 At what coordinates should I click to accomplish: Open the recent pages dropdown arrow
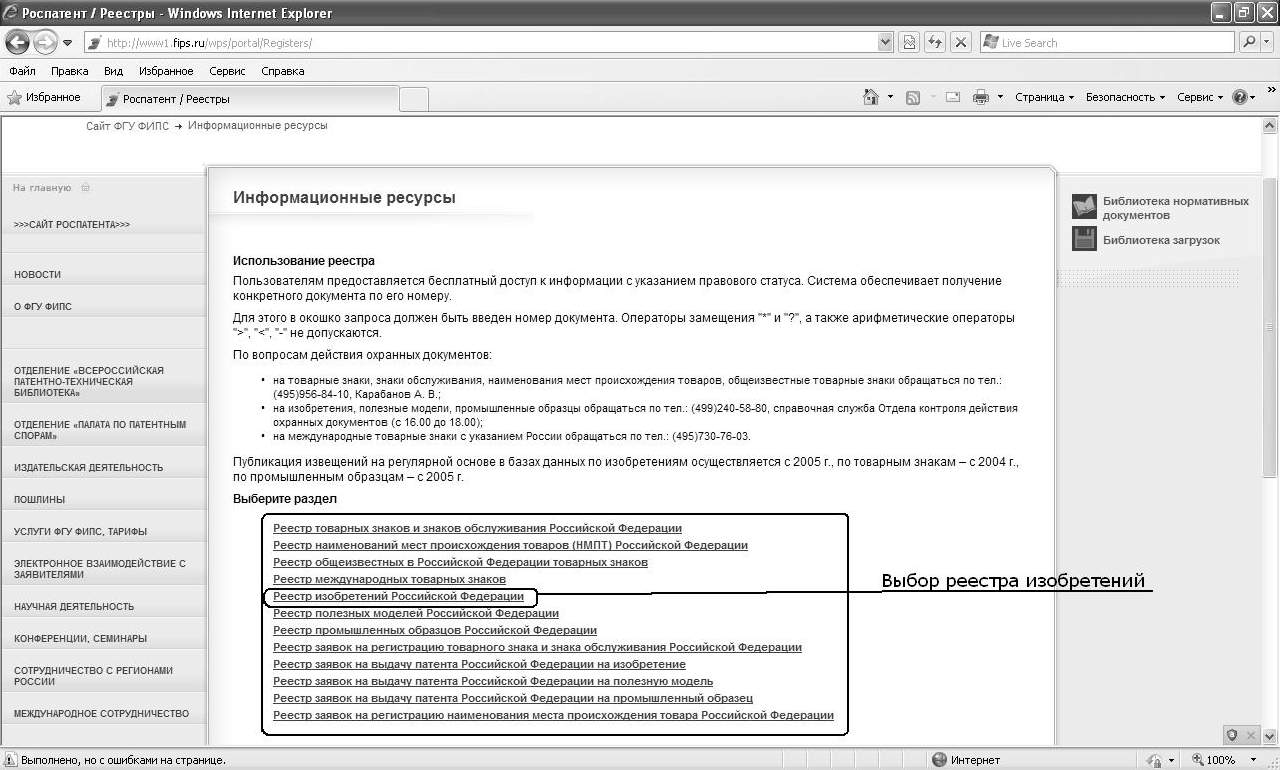[x=67, y=43]
